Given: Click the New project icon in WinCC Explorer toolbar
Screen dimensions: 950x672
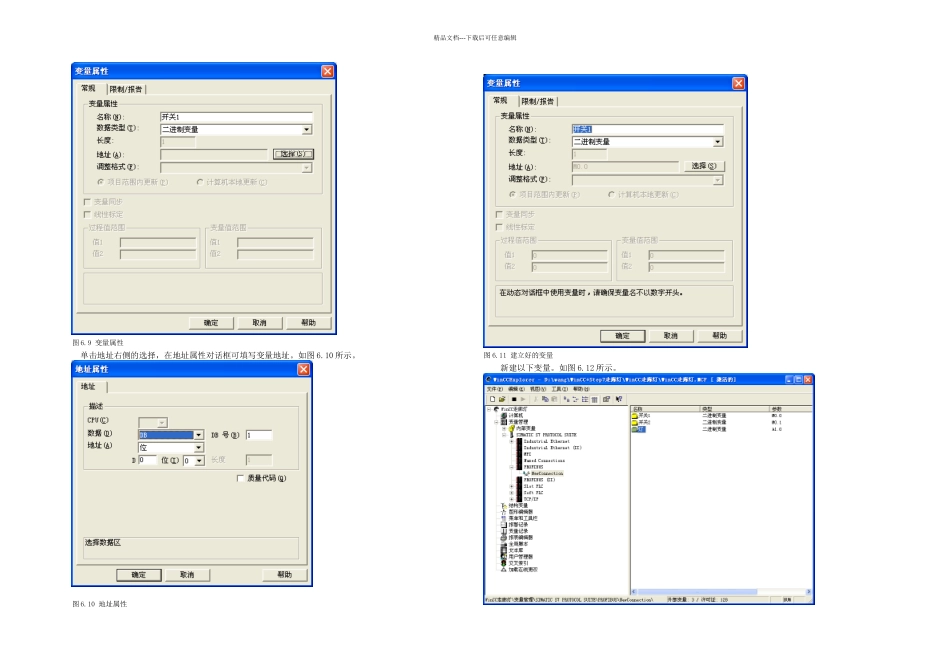Looking at the screenshot, I should tap(493, 399).
